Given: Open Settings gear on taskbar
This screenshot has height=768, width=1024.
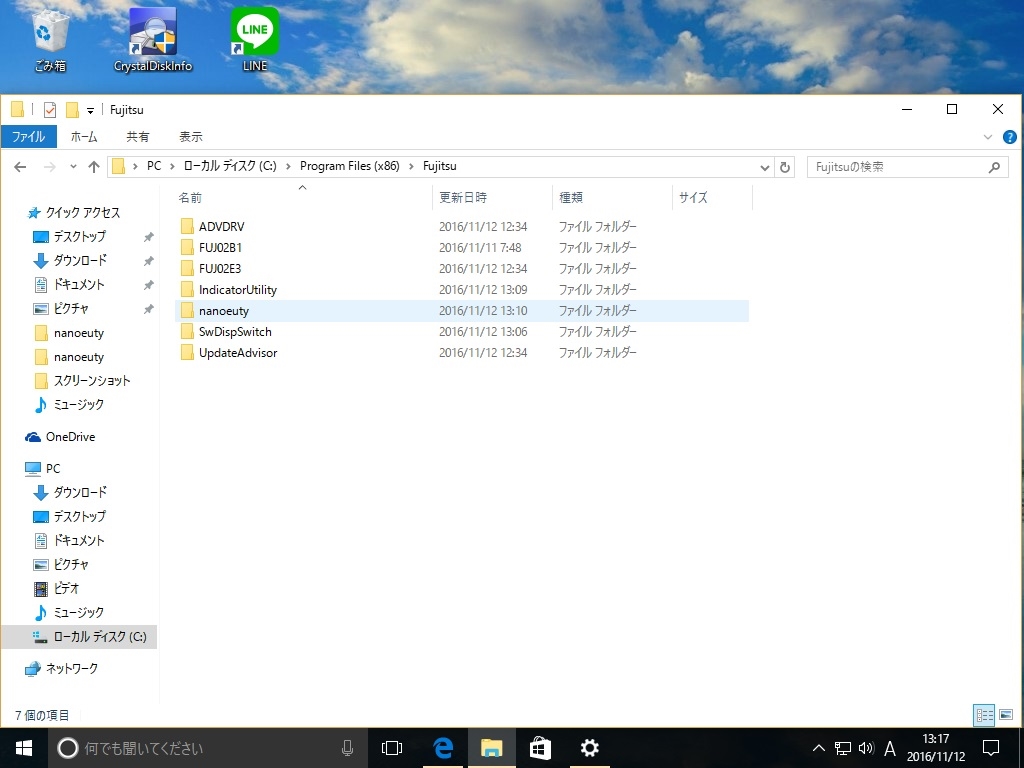Looking at the screenshot, I should coord(590,748).
